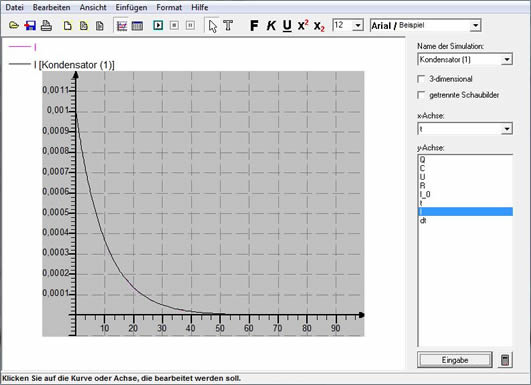Switch to the table view icon
Image resolution: width=531 pixels, height=385 pixels.
(137, 25)
